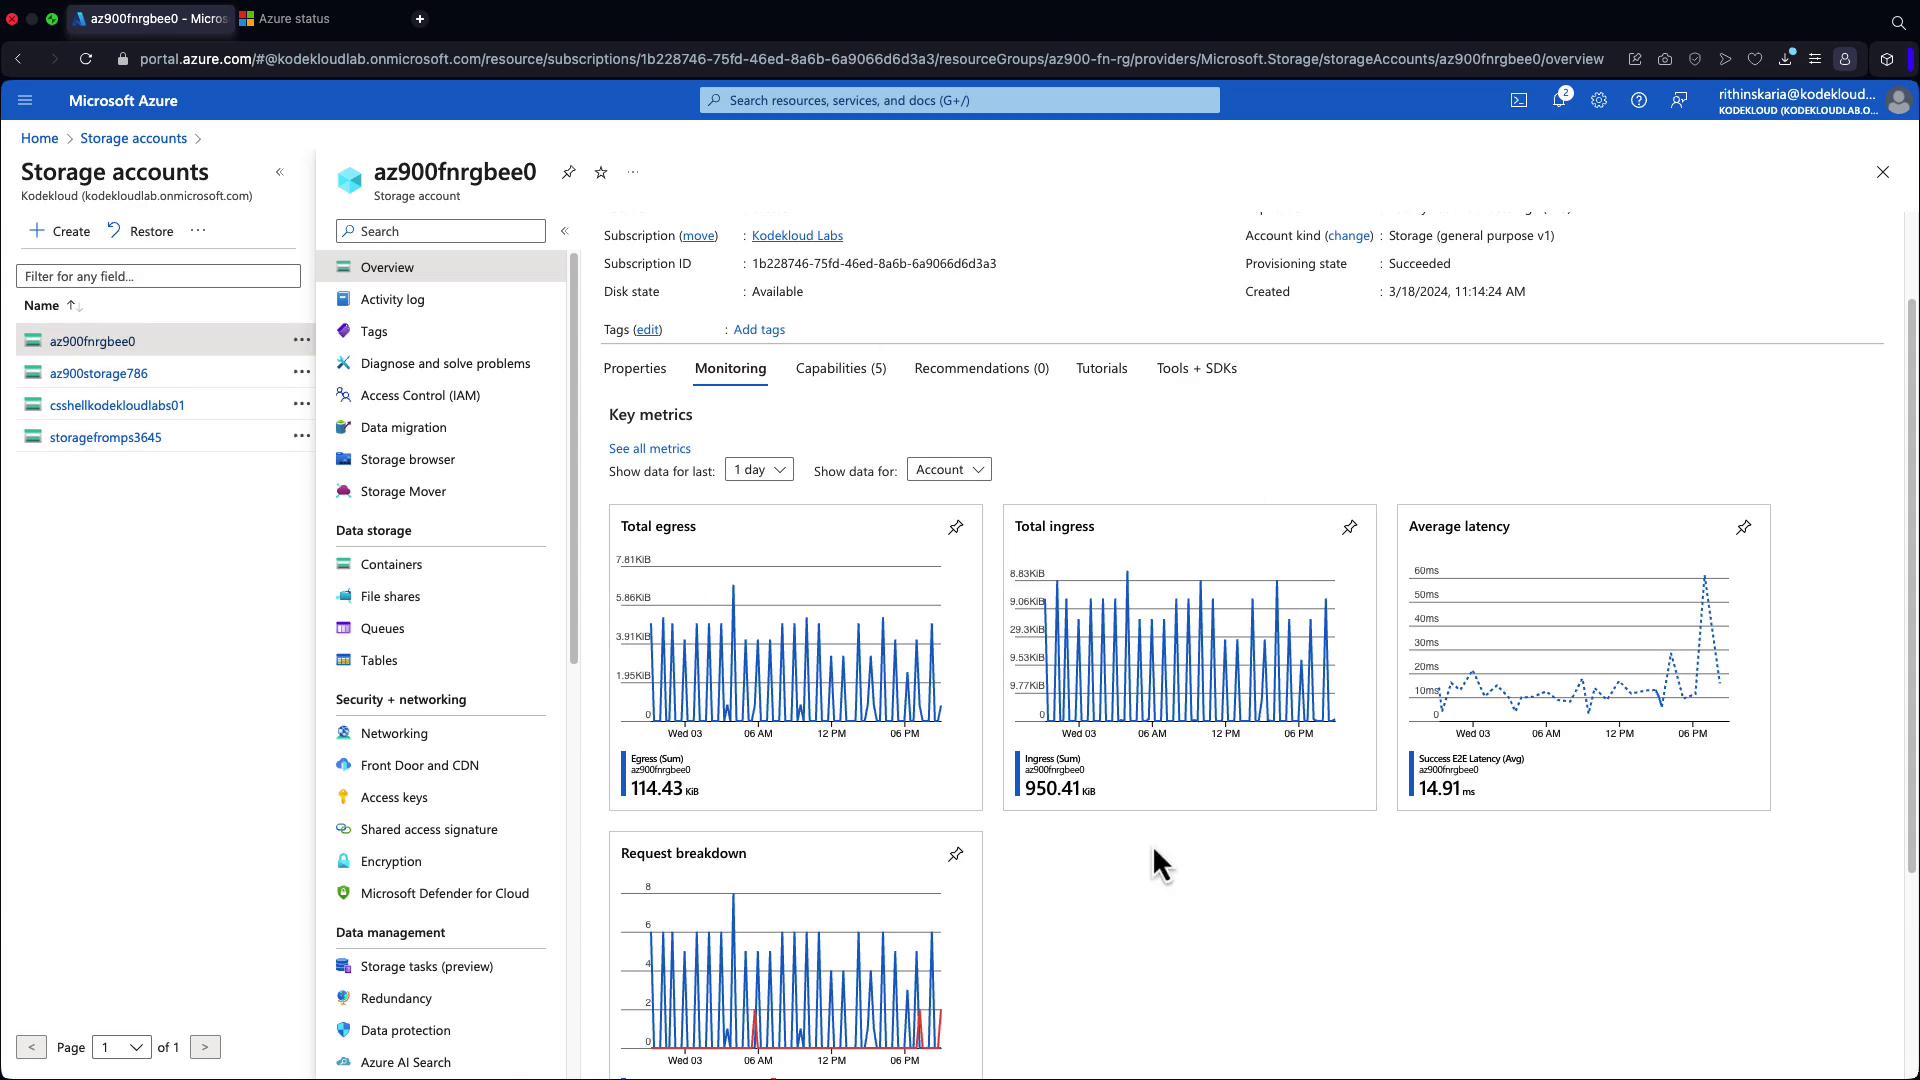This screenshot has width=1920, height=1080.
Task: Collapse the Storage accounts list panel
Action: (x=280, y=172)
